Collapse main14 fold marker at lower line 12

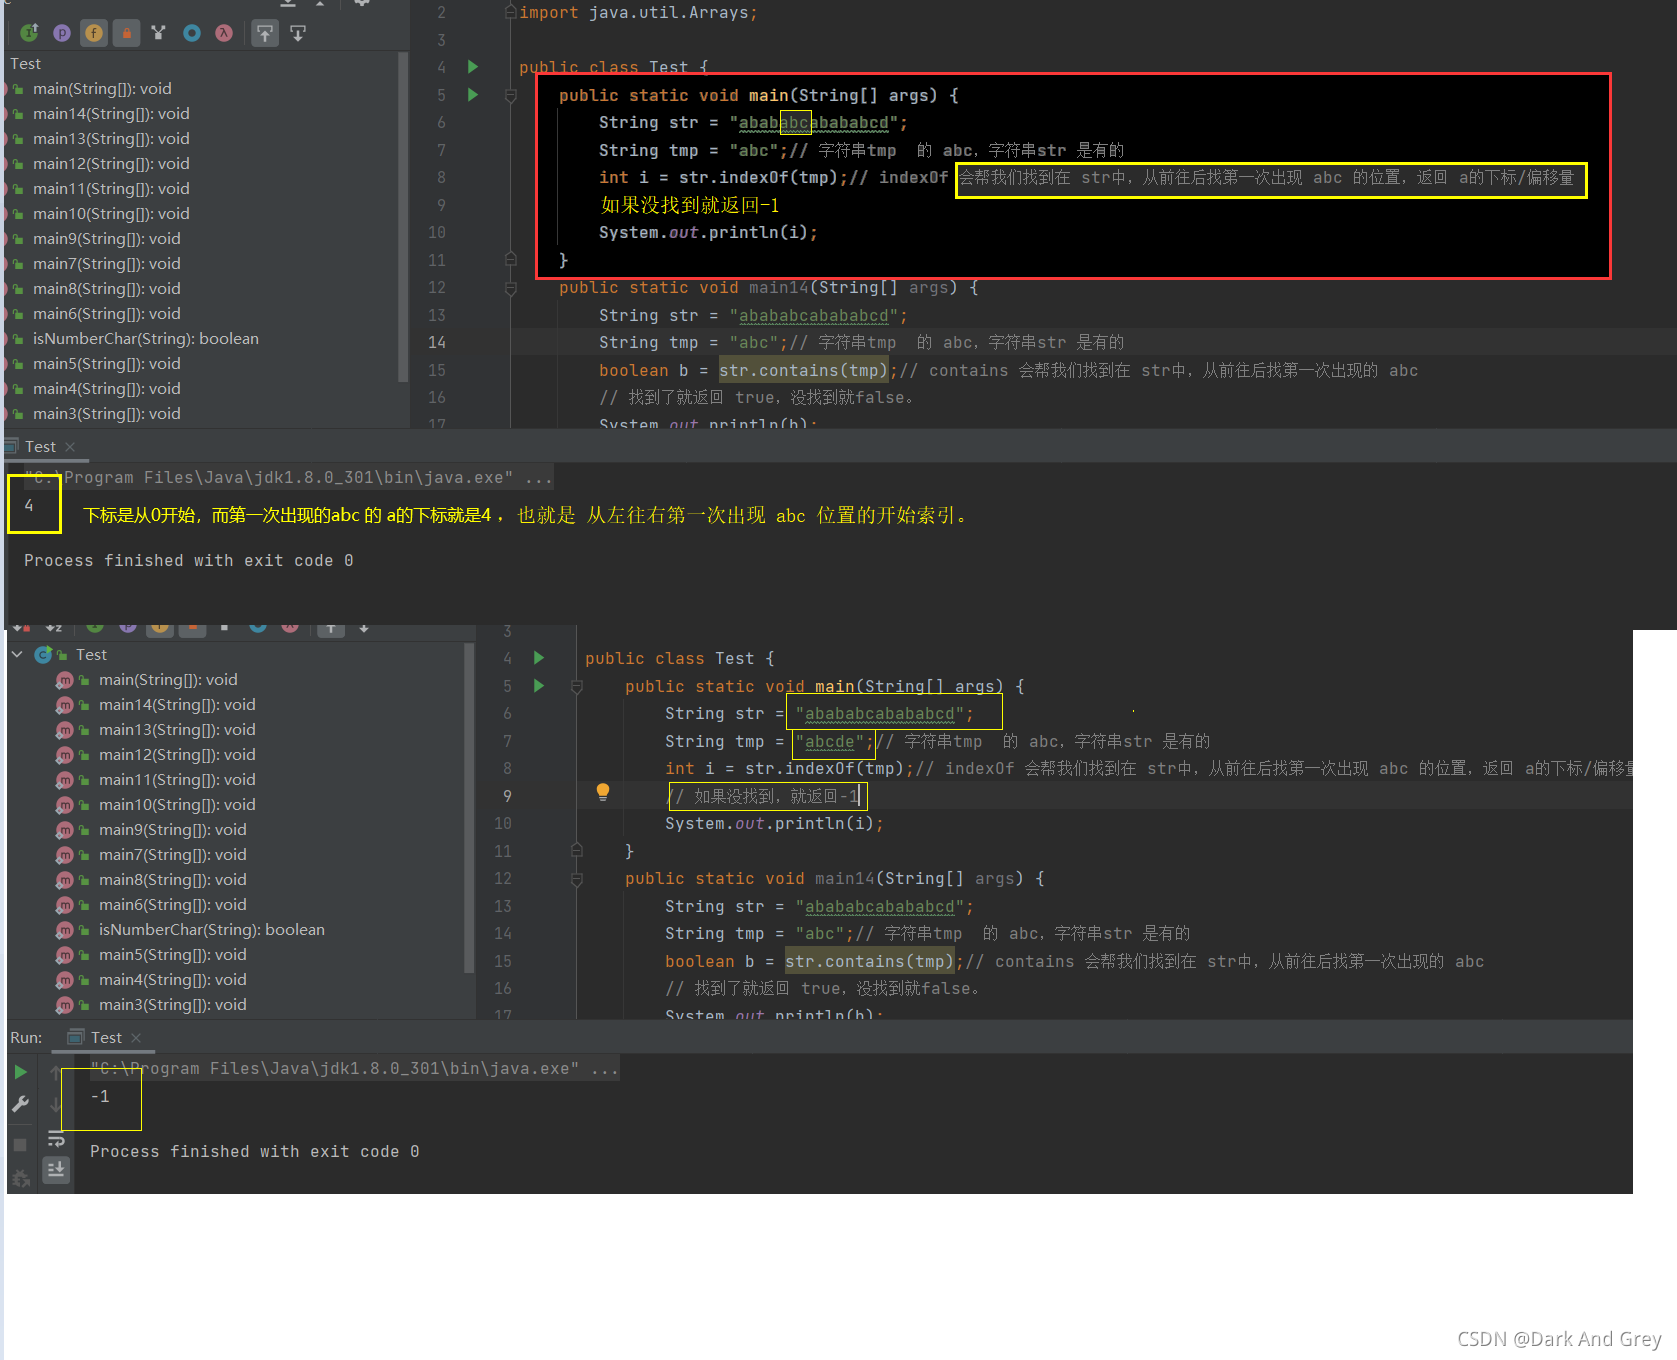(x=577, y=879)
